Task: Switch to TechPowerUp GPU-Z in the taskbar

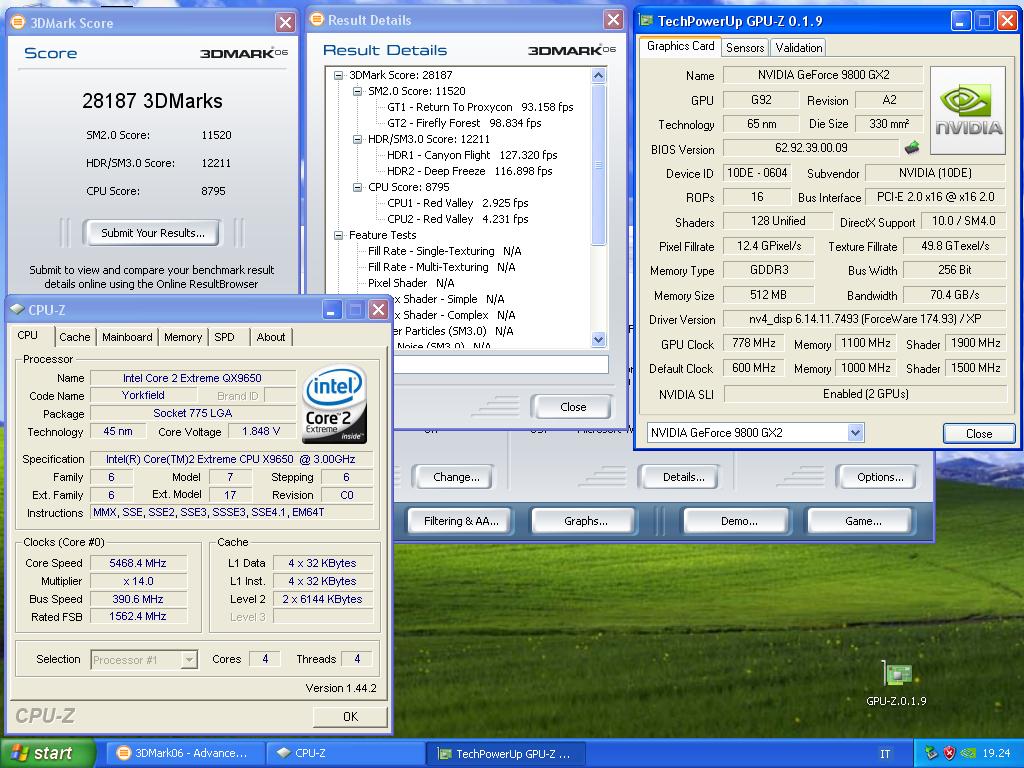Action: pyautogui.click(x=505, y=754)
